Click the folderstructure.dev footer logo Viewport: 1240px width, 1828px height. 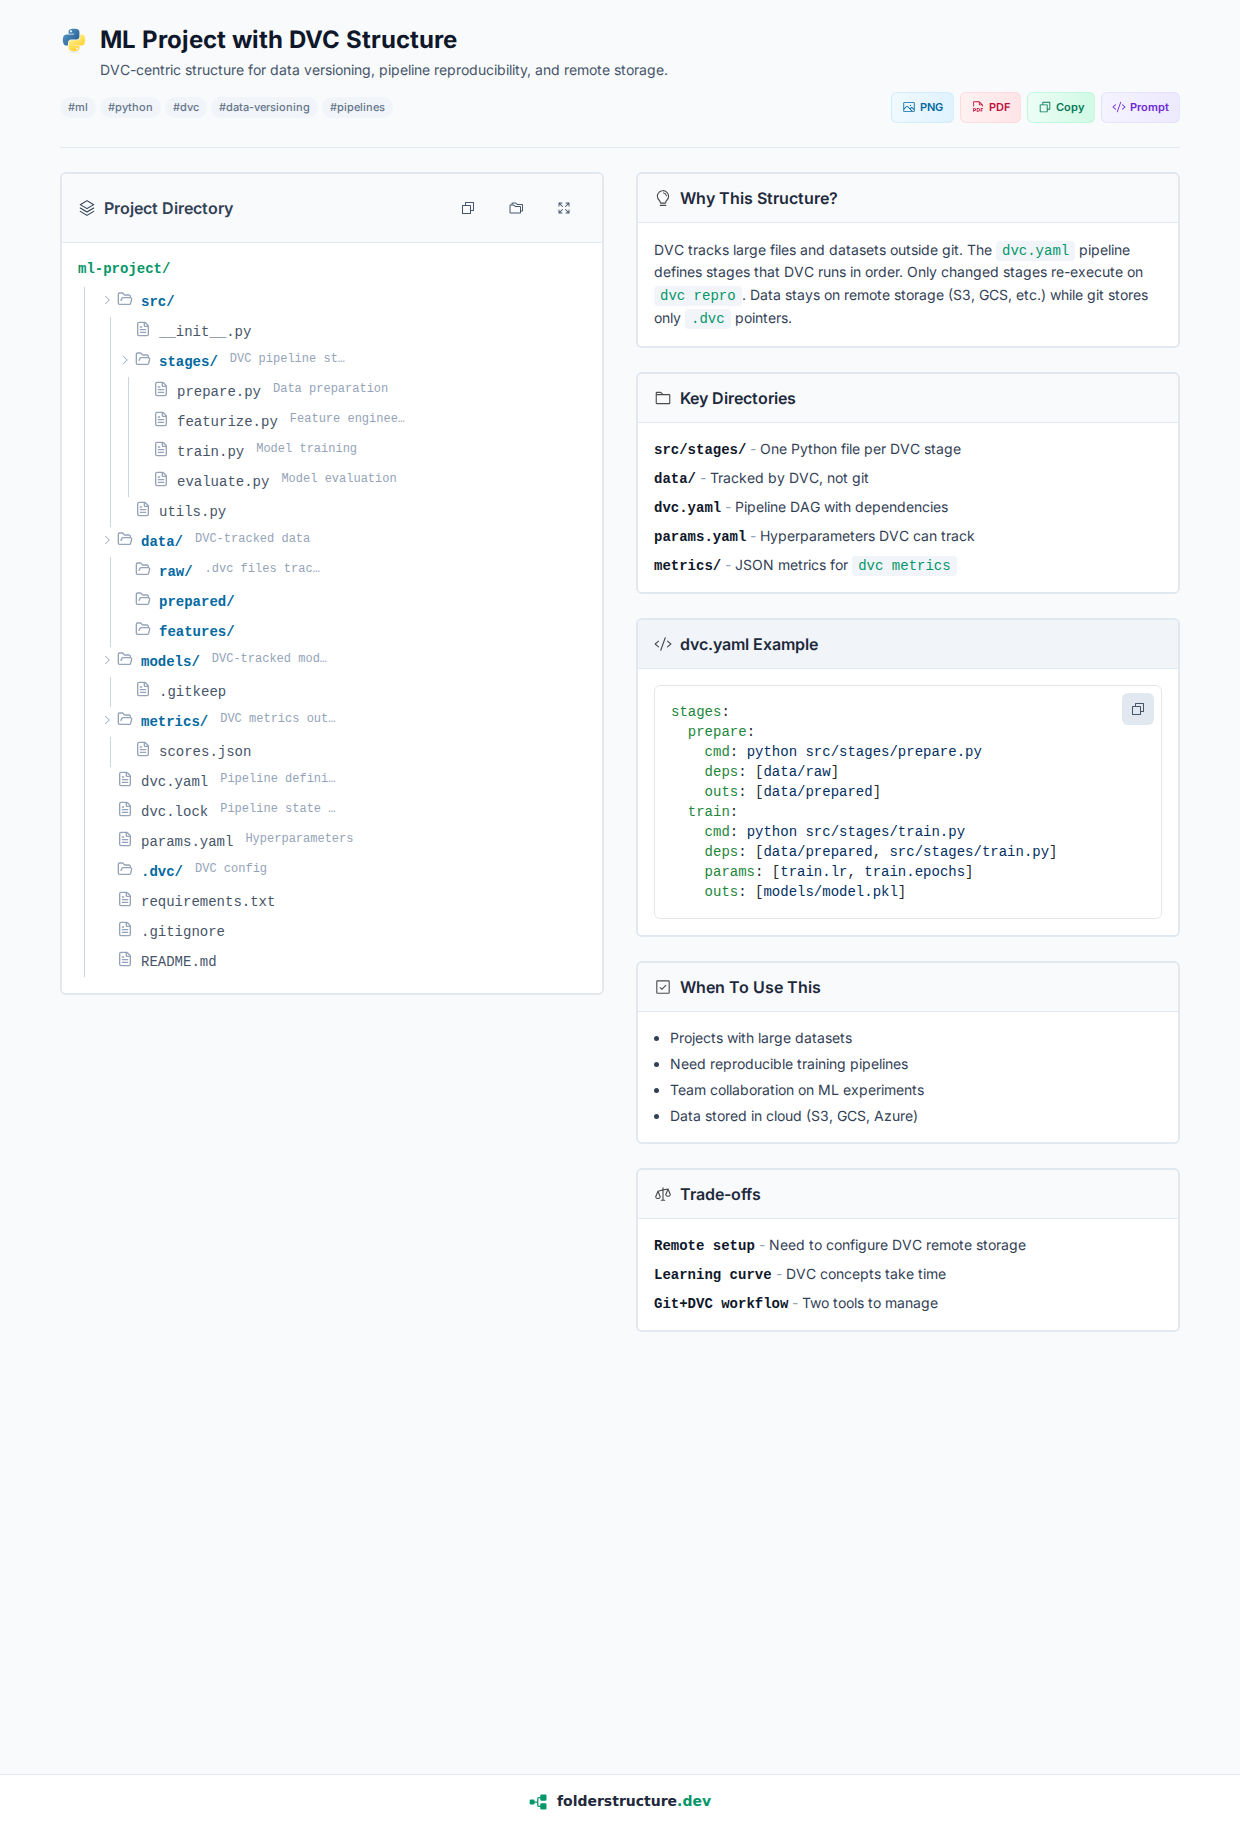pyautogui.click(x=620, y=1801)
